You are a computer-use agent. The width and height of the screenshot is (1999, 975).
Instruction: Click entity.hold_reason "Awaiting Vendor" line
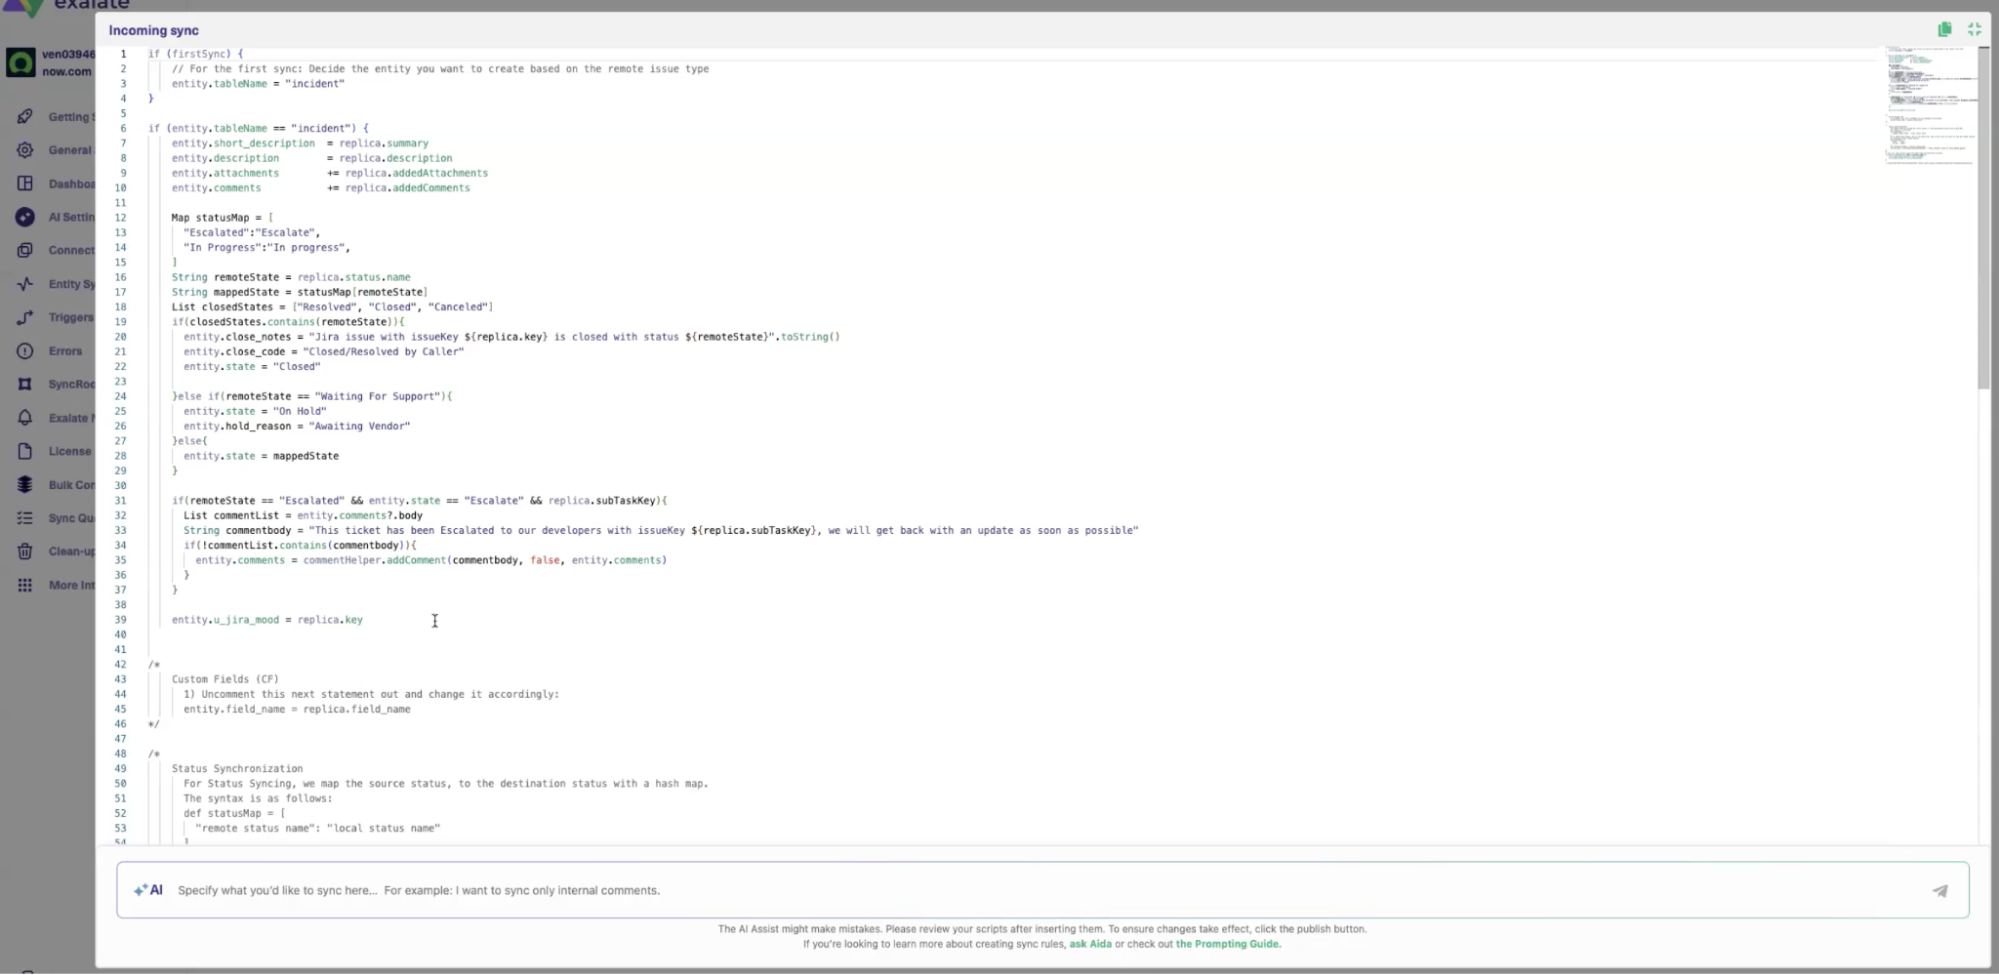tap(297, 426)
